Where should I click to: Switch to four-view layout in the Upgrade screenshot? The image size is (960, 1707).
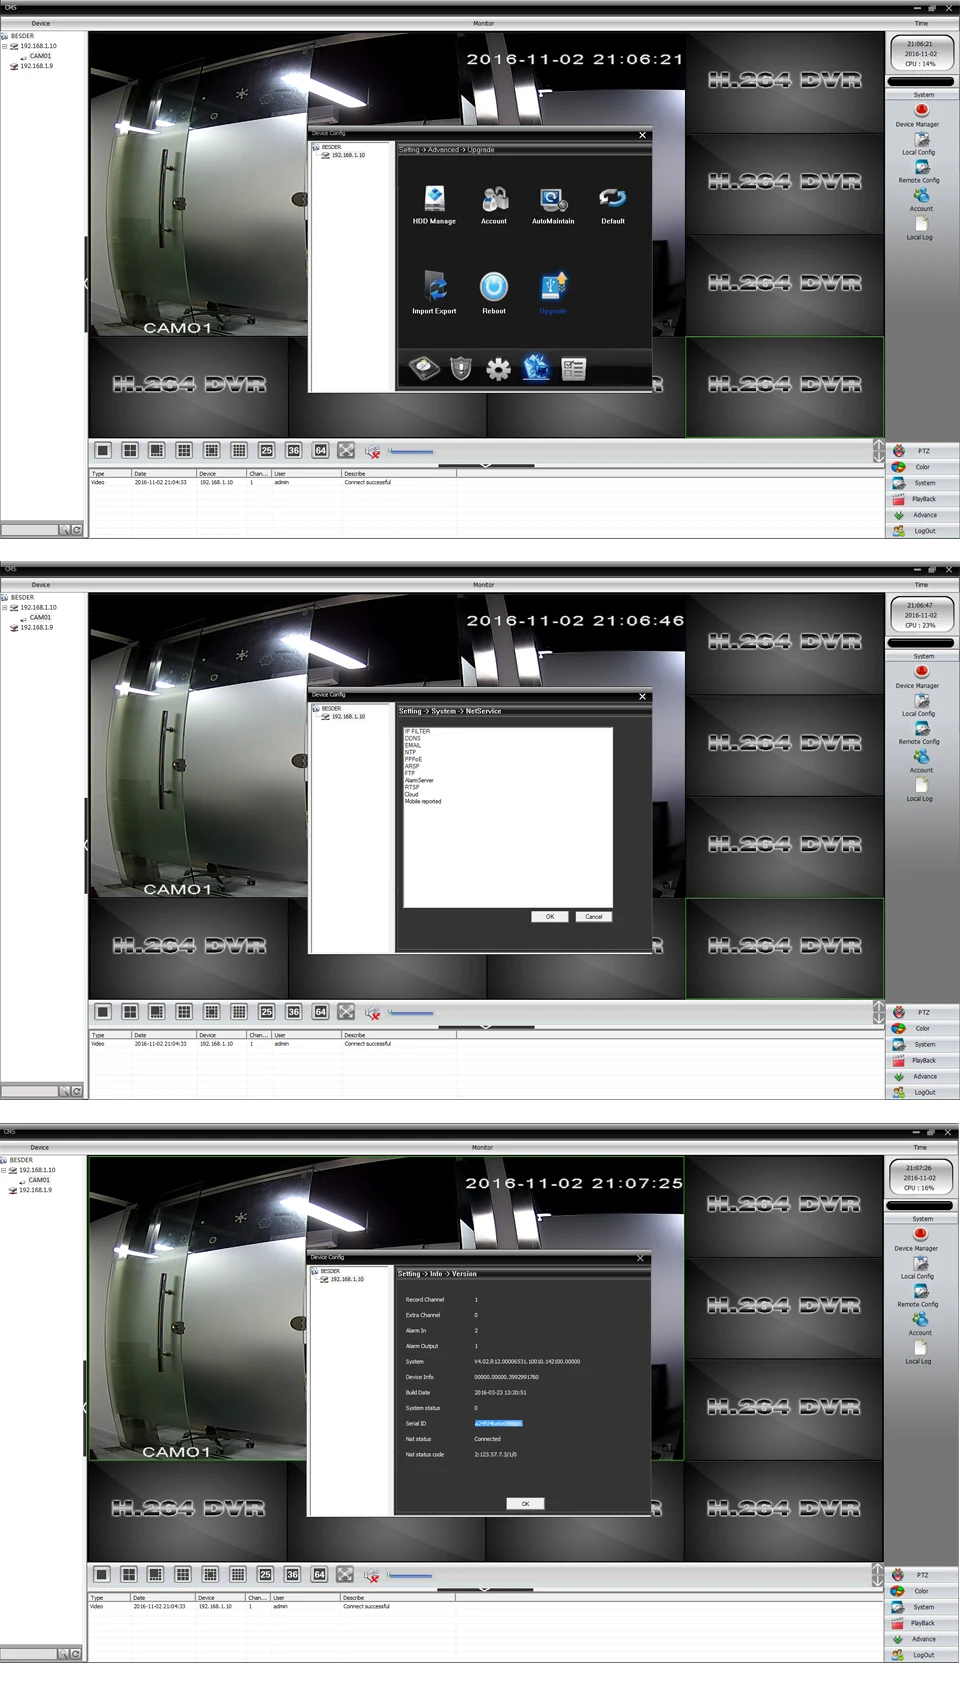(x=130, y=451)
